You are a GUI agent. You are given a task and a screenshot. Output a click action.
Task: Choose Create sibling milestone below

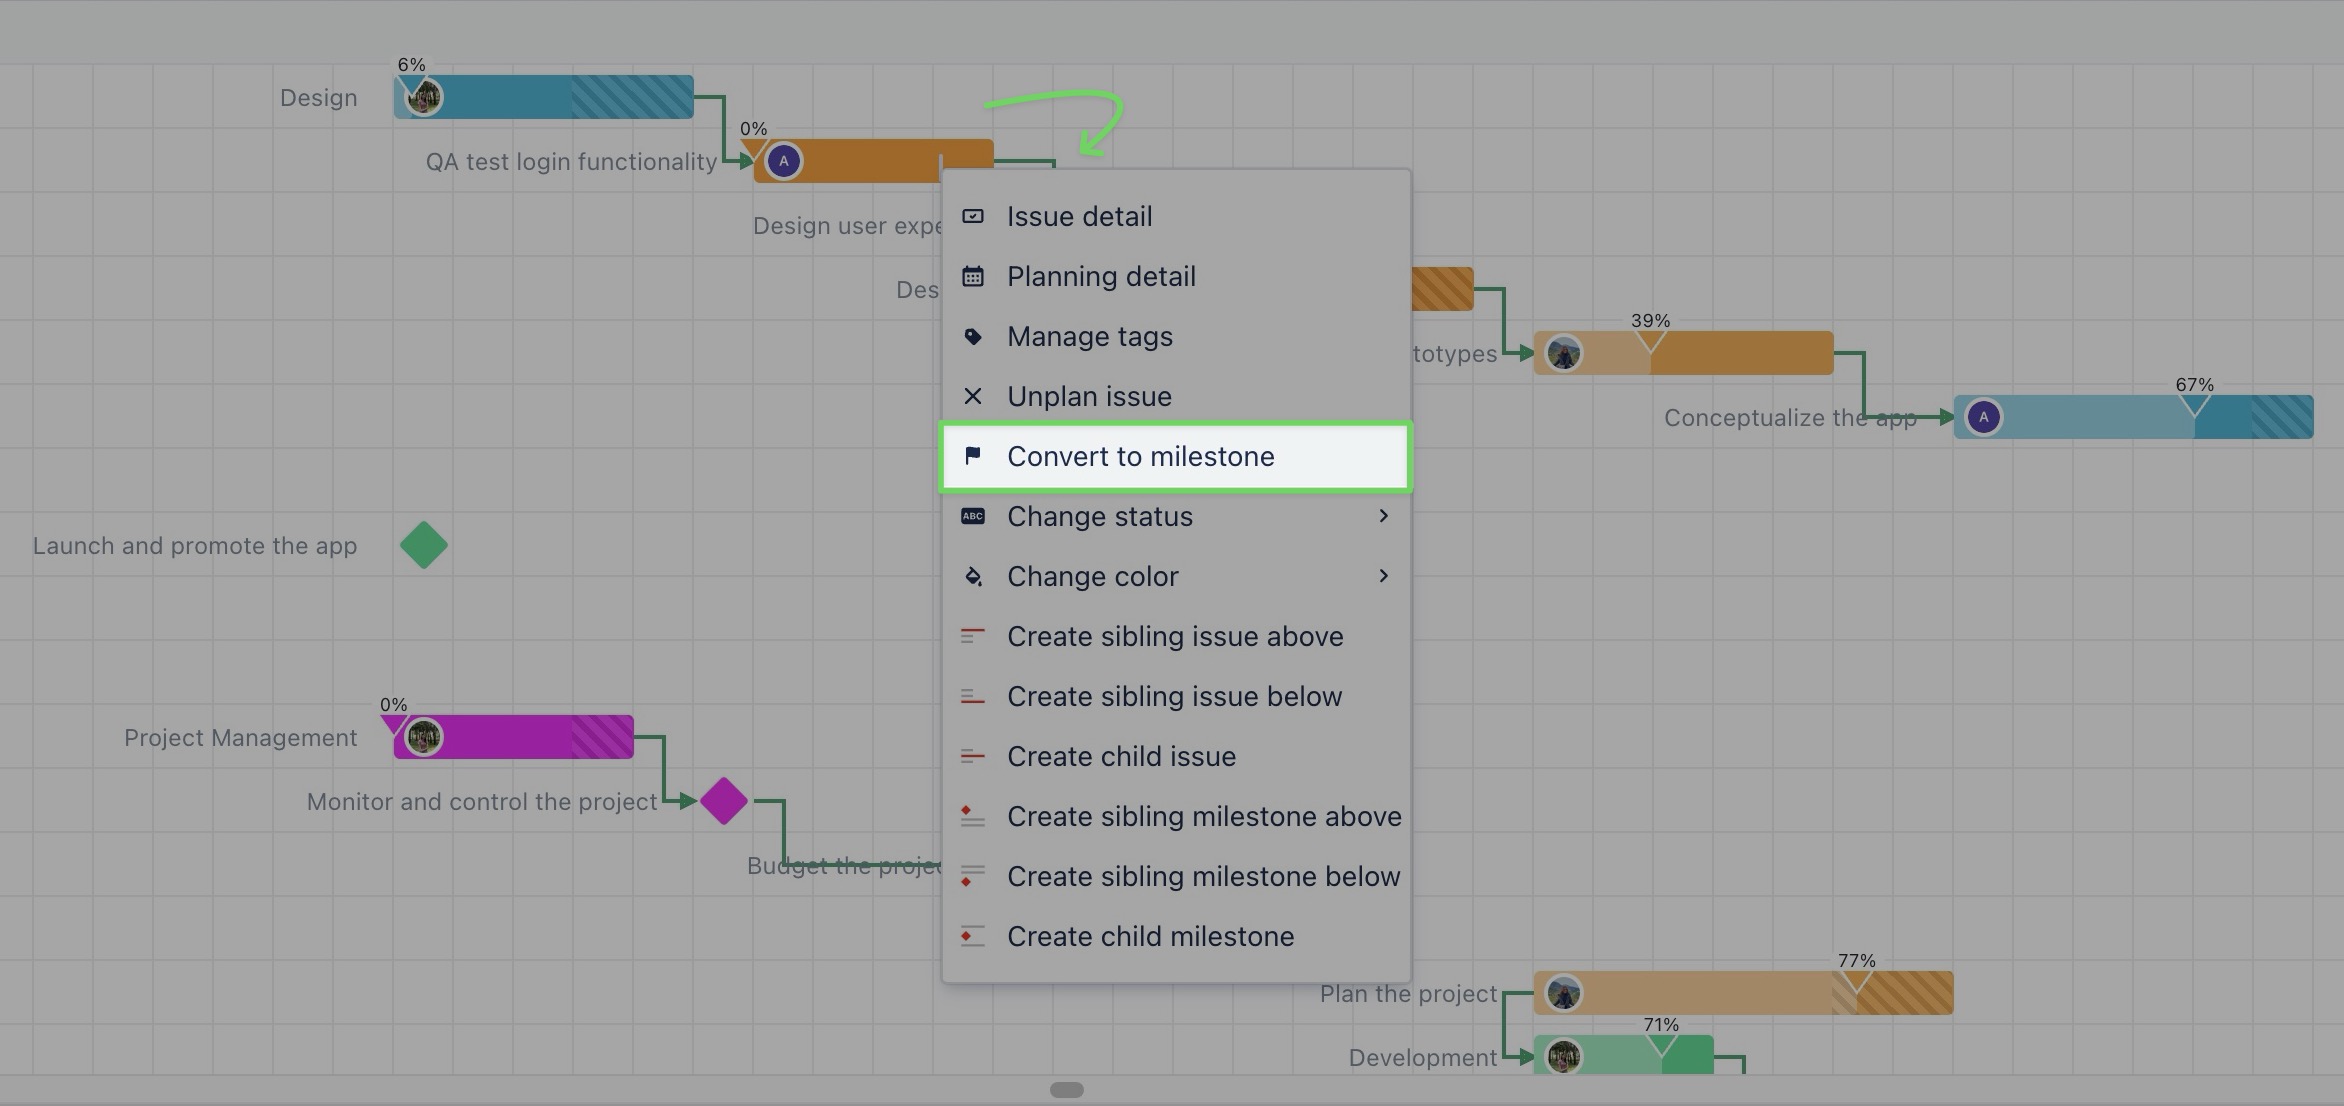point(1203,876)
